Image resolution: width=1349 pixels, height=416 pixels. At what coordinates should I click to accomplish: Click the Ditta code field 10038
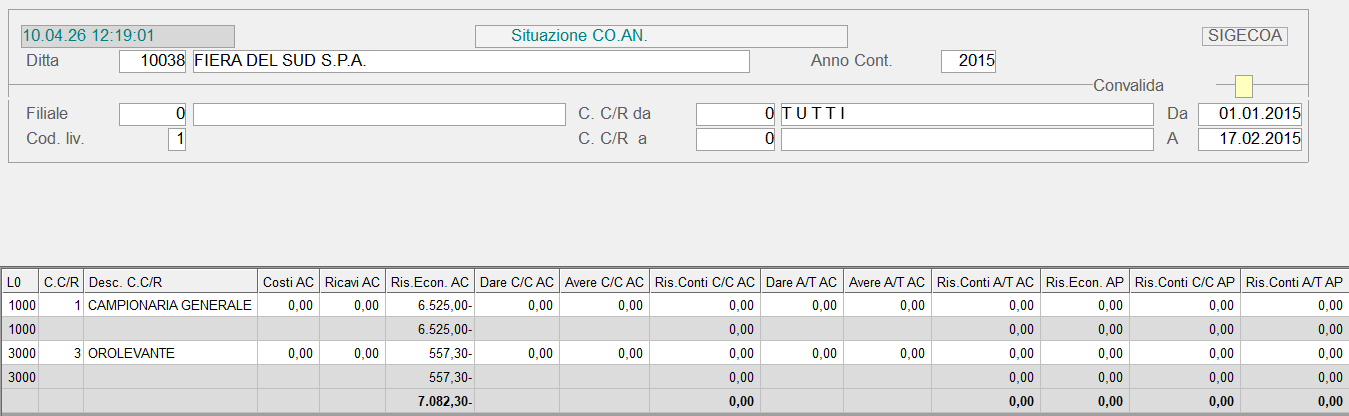point(153,61)
